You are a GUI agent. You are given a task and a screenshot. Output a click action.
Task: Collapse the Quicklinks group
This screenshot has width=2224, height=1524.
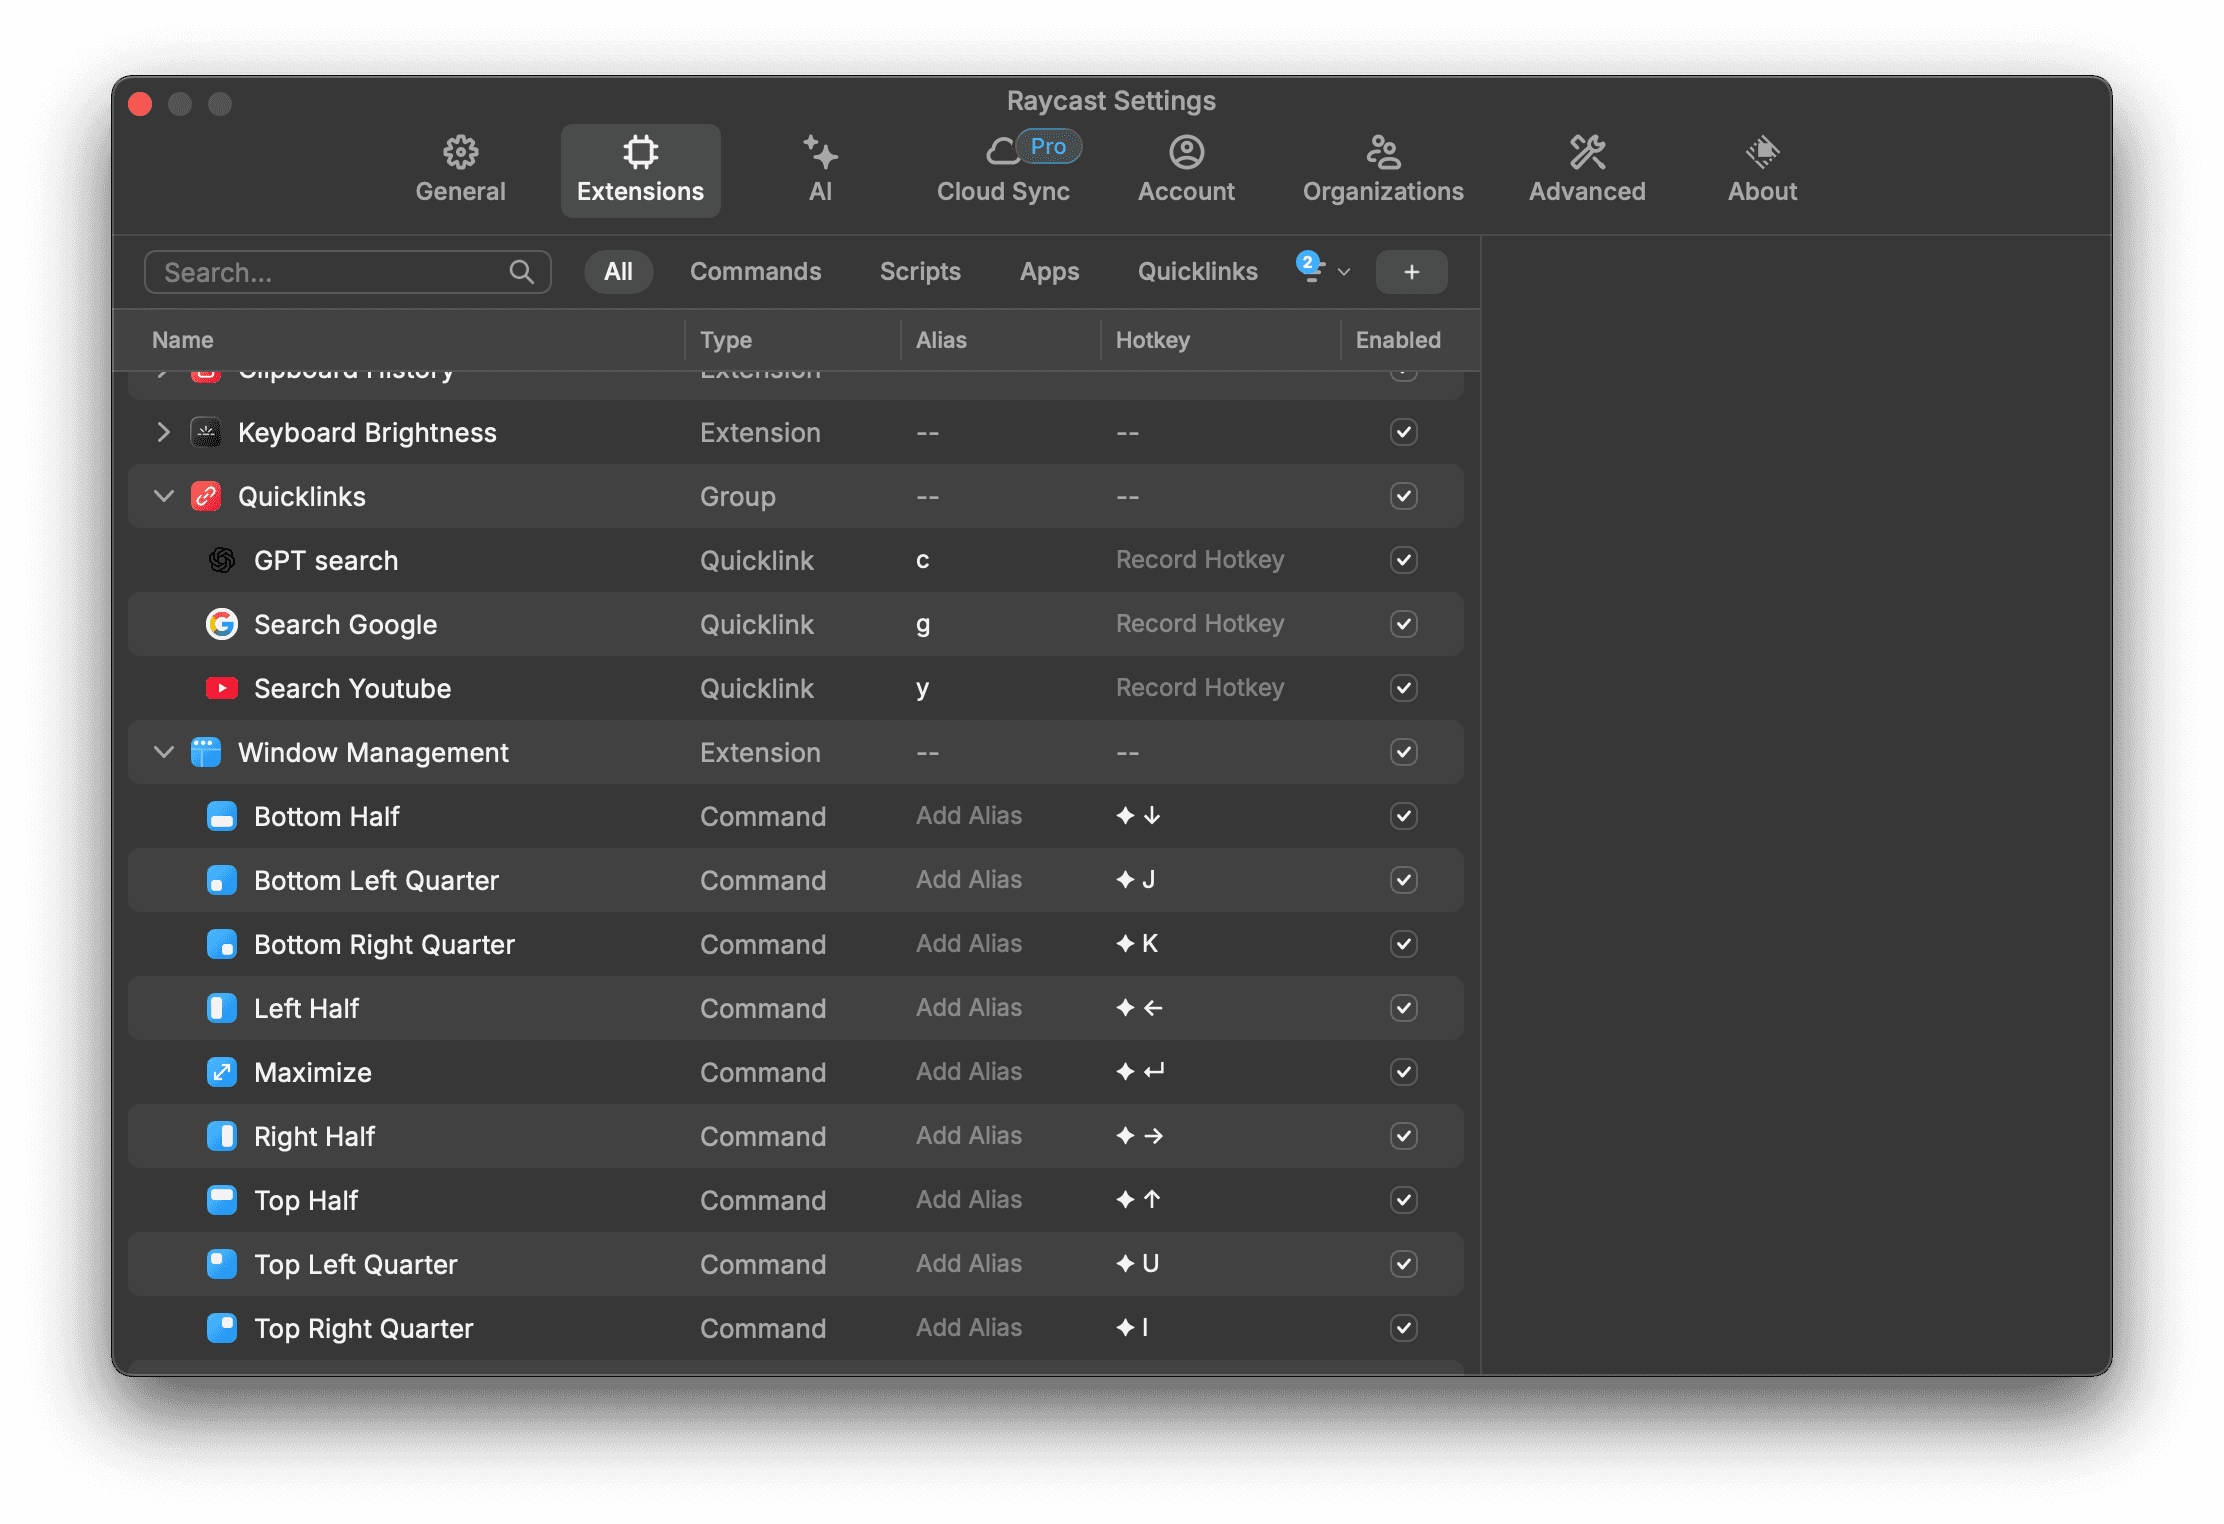coord(163,496)
